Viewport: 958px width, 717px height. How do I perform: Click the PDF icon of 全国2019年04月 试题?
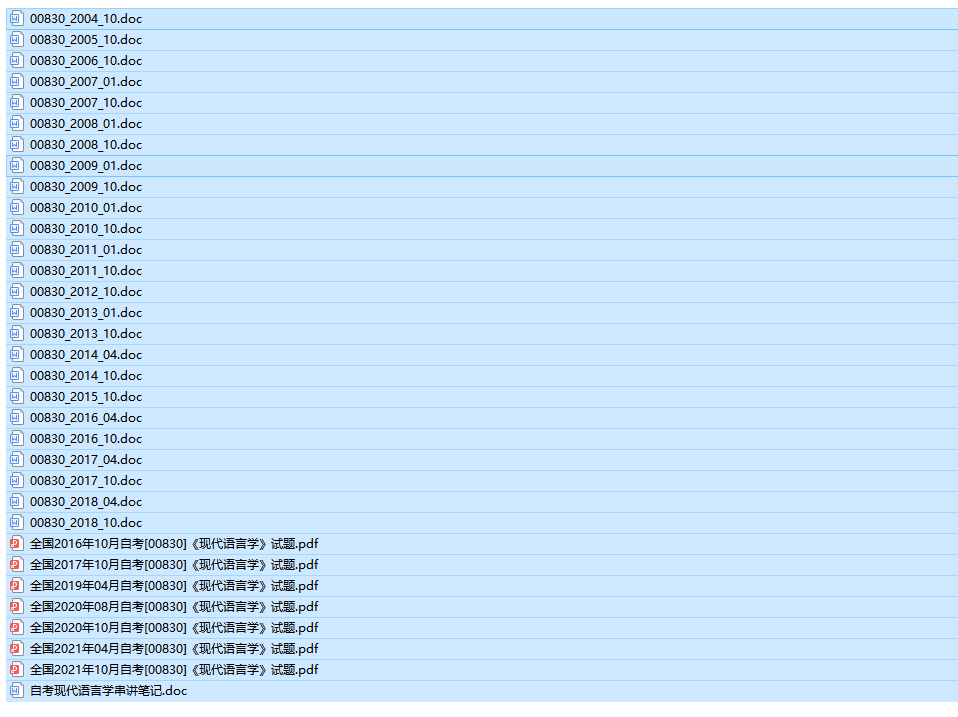[16, 586]
